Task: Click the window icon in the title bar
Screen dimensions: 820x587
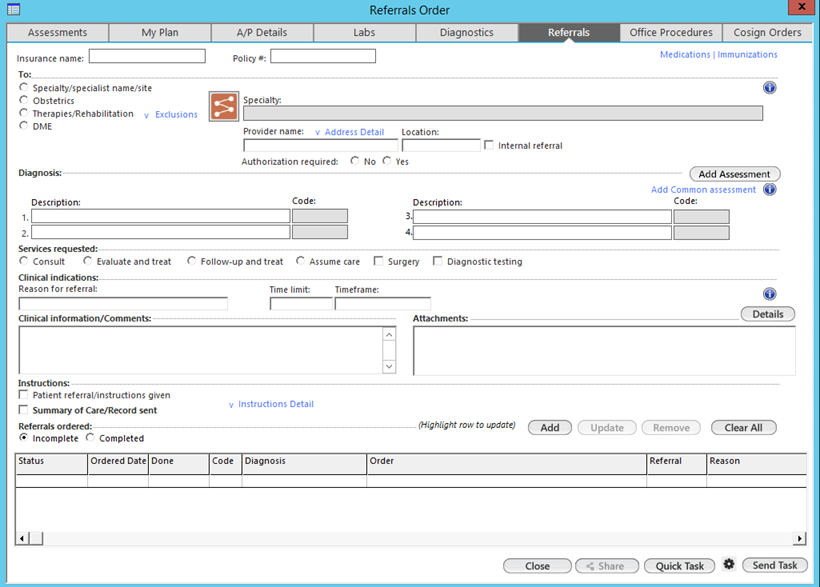Action: pyautogui.click(x=14, y=9)
